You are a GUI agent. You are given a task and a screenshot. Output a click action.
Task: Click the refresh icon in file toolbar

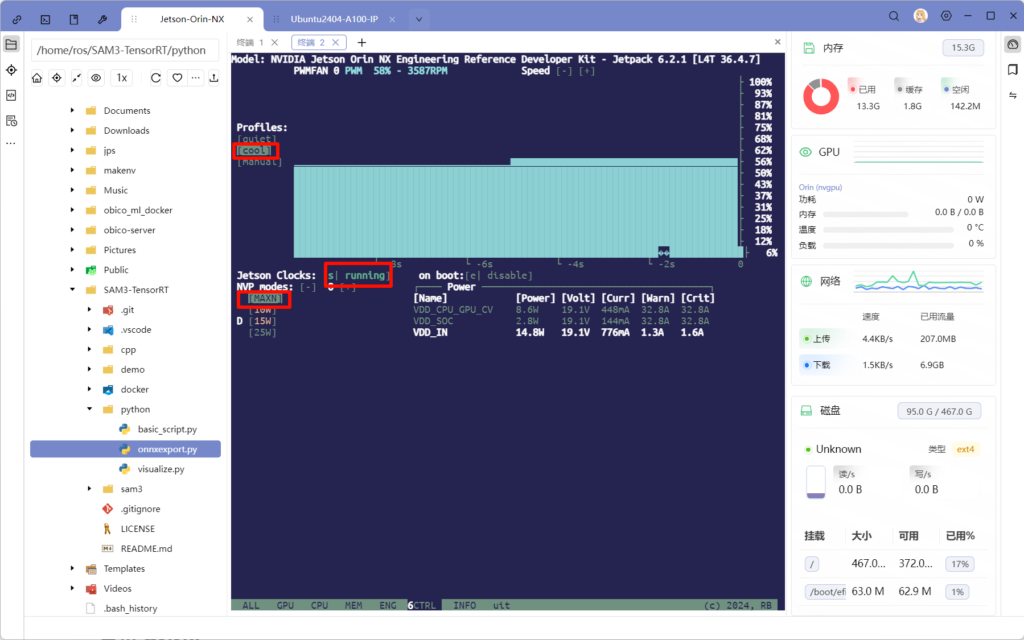155,78
